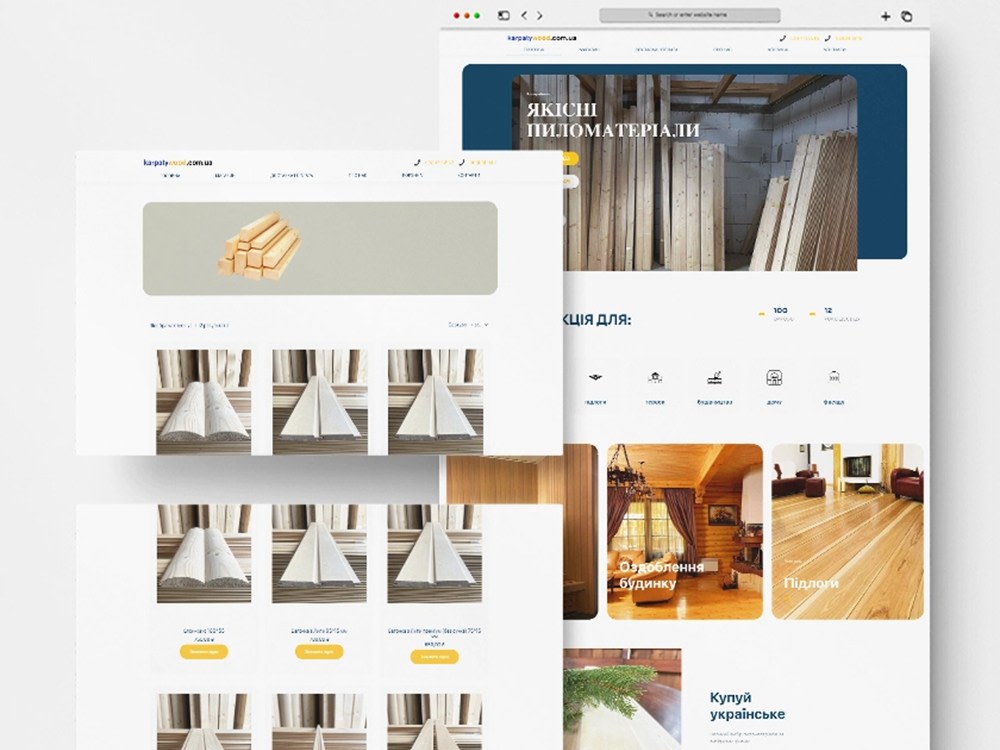Click the spruce branch image beside 'Купуй українське'
1000x750 pixels.
pos(622,699)
